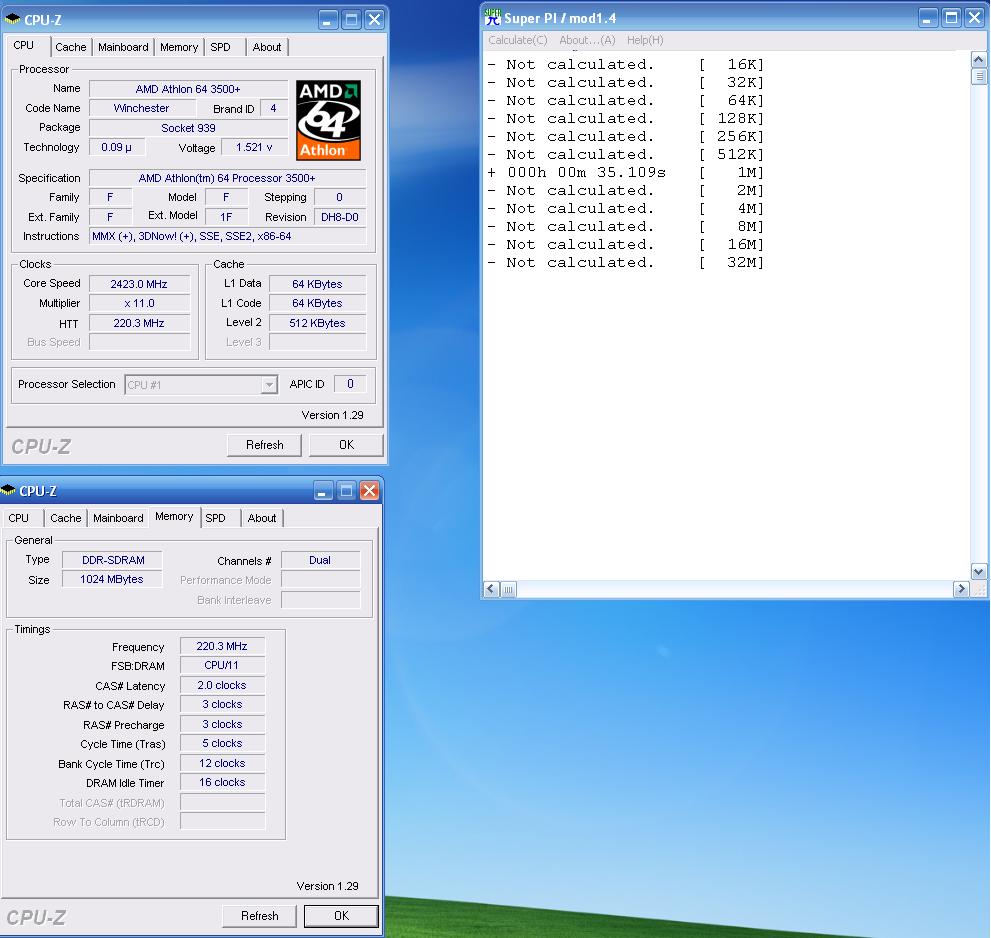Open Help menu in Super PI
991x938 pixels.
[645, 40]
